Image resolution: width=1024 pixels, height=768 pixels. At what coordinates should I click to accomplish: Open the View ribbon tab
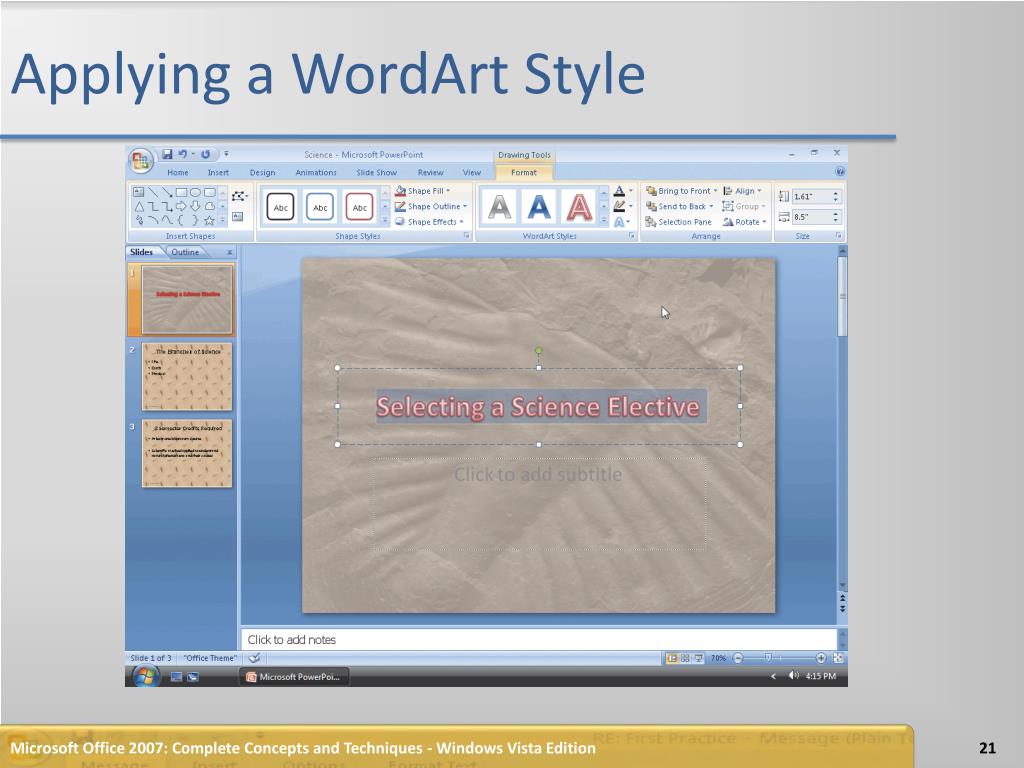472,172
